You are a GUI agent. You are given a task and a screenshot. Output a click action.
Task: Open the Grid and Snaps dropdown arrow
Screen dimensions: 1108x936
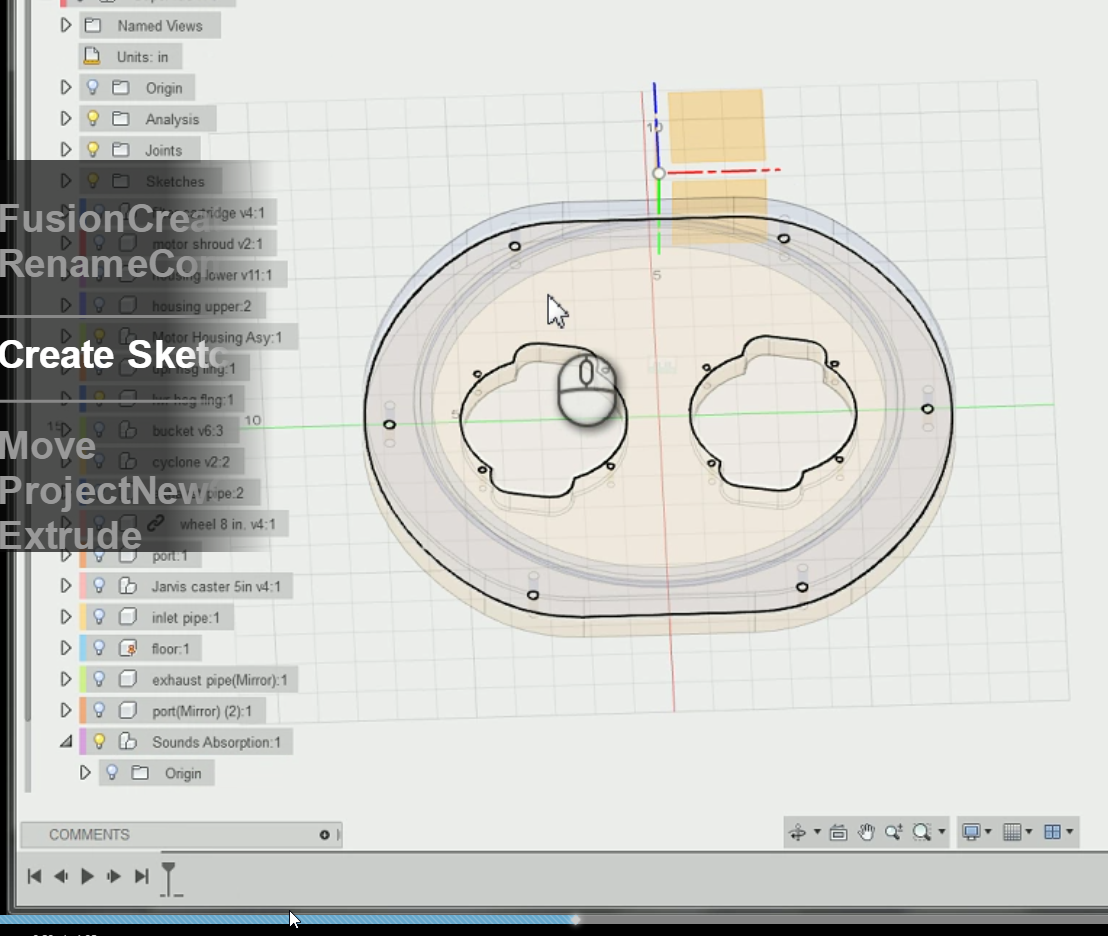[1028, 832]
